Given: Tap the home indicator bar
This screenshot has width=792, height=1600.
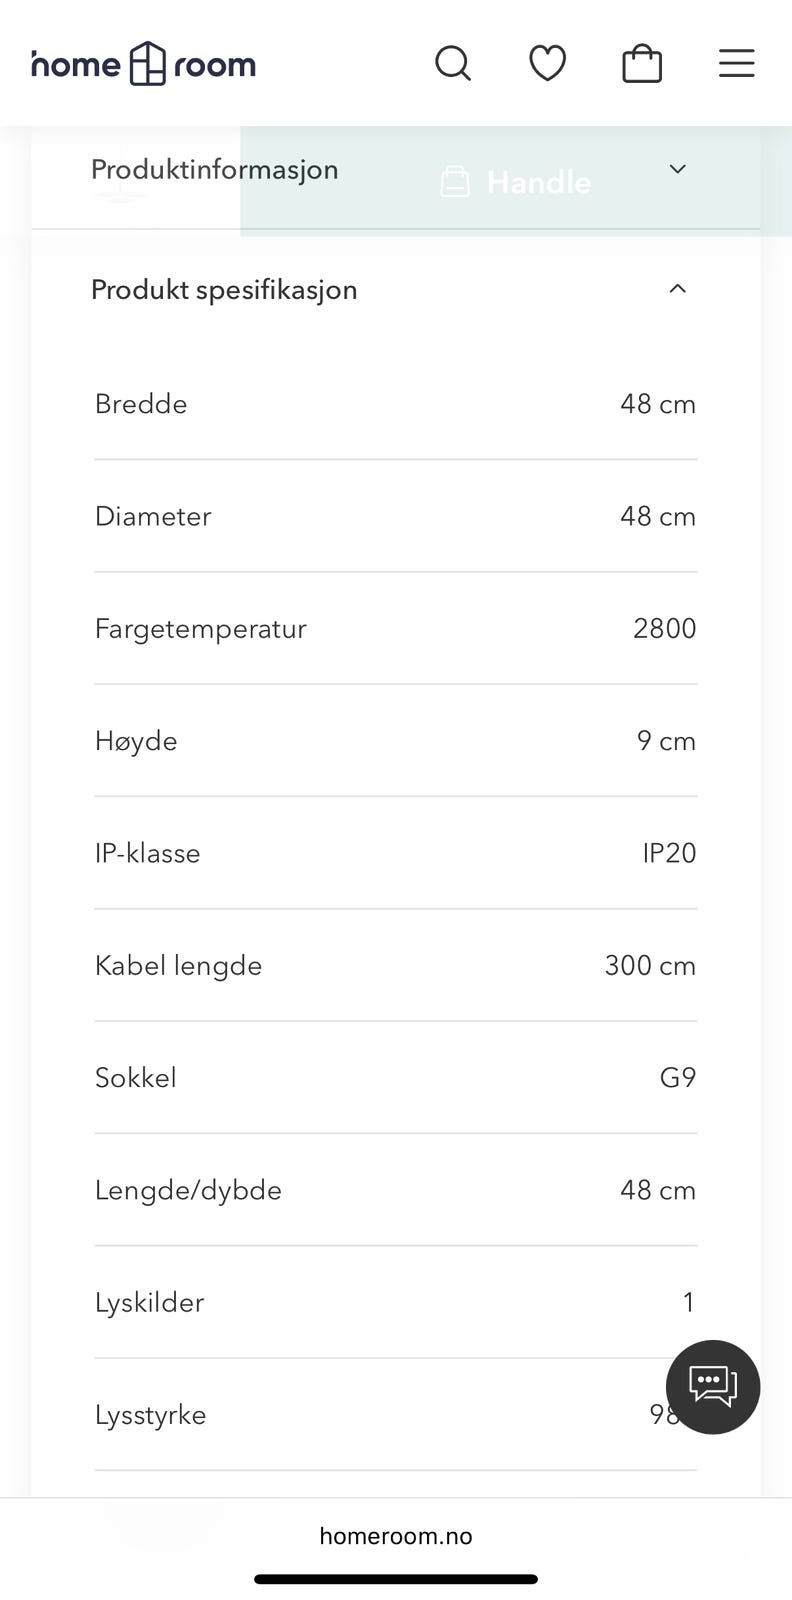Looking at the screenshot, I should click(x=396, y=1580).
